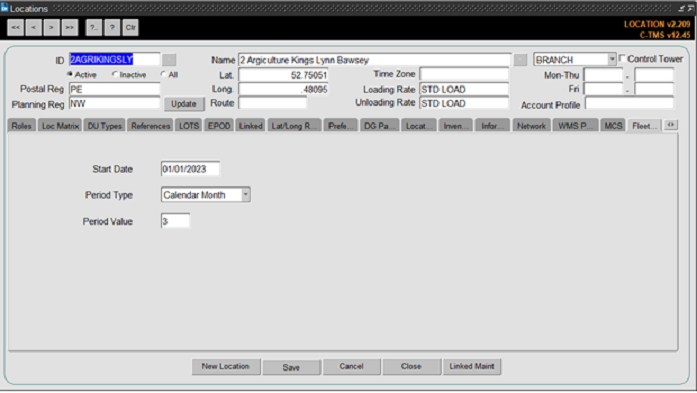Select the All radio button
Viewport: 697px width, 393px height.
click(x=164, y=74)
